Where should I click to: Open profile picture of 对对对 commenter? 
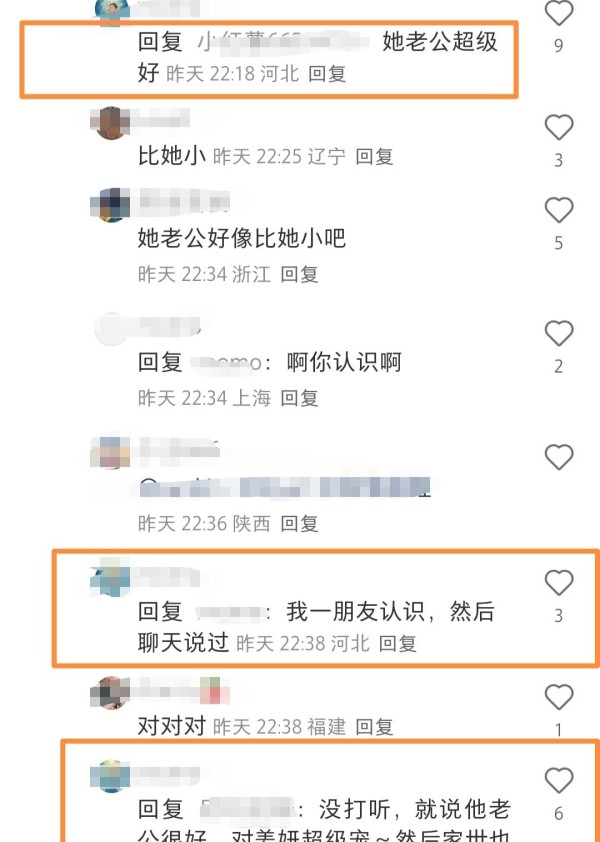point(111,693)
